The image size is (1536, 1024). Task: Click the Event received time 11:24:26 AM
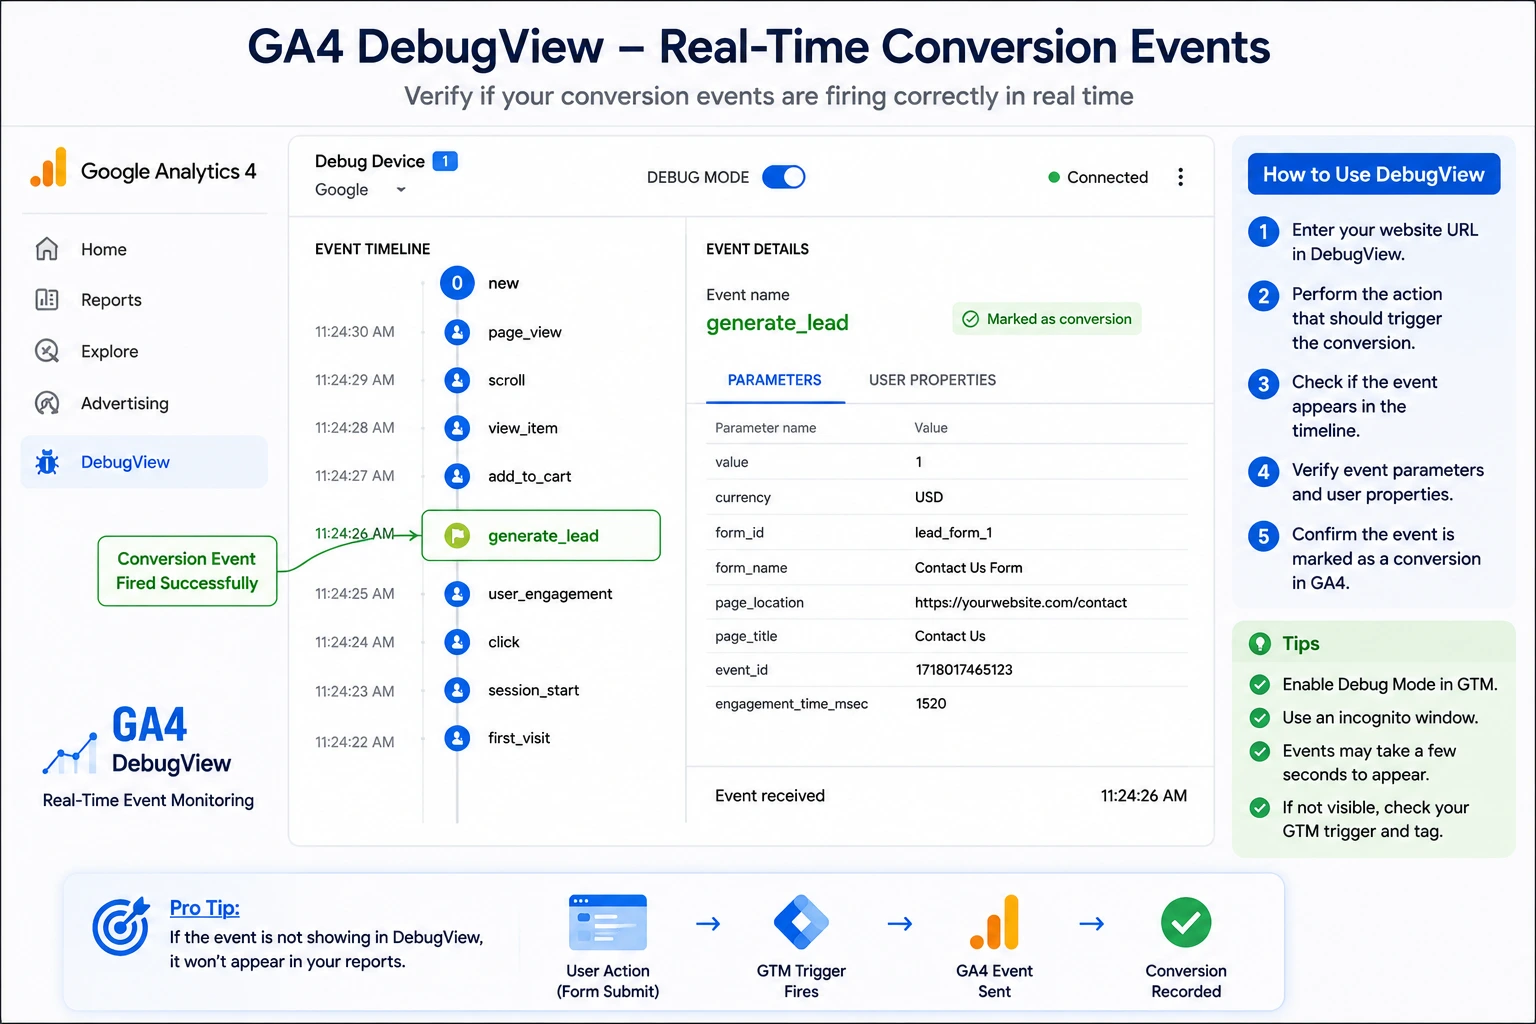(x=1144, y=796)
